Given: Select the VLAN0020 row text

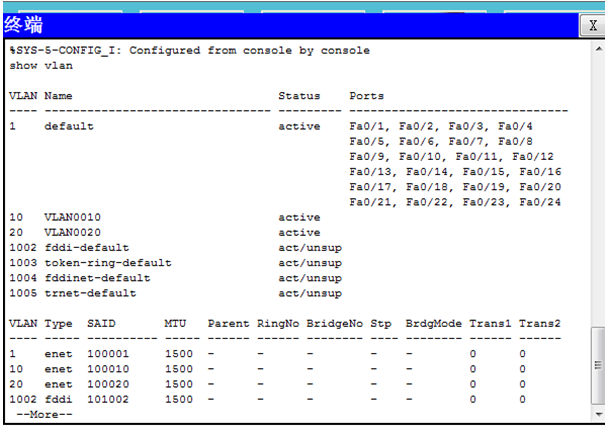Looking at the screenshot, I should point(73,232).
